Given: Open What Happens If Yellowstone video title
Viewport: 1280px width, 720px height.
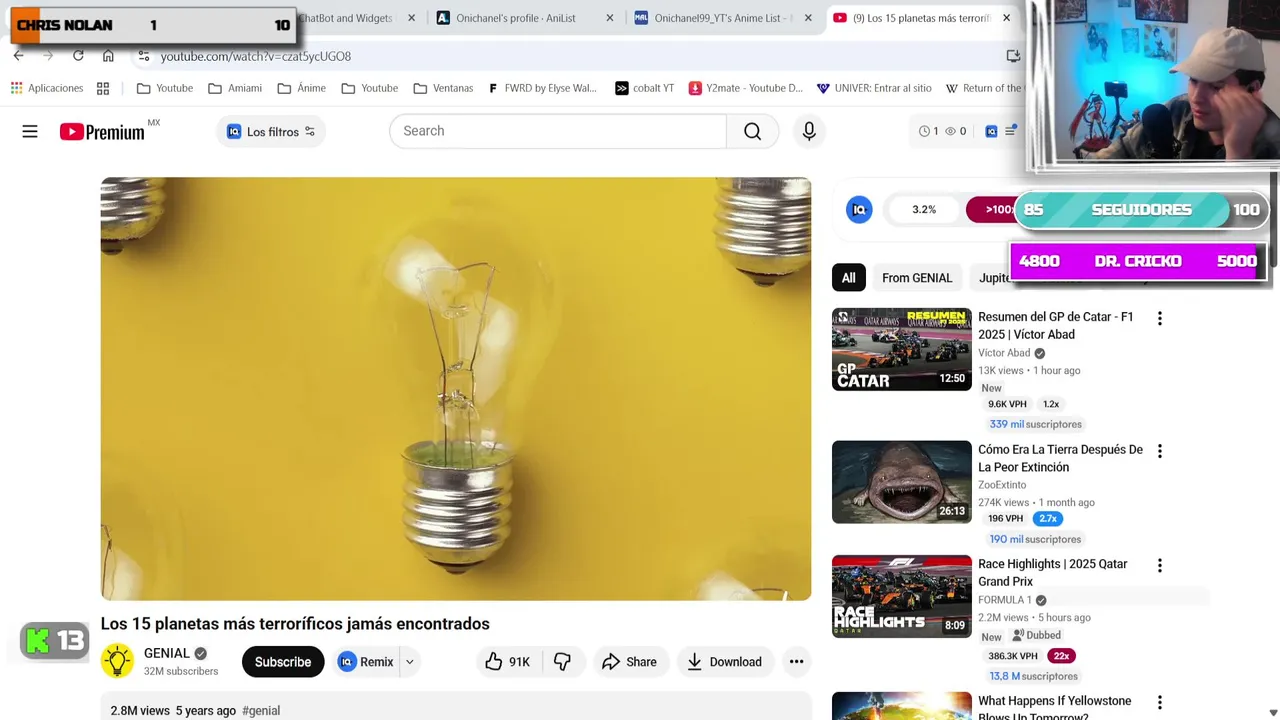Looking at the screenshot, I should 1054,707.
